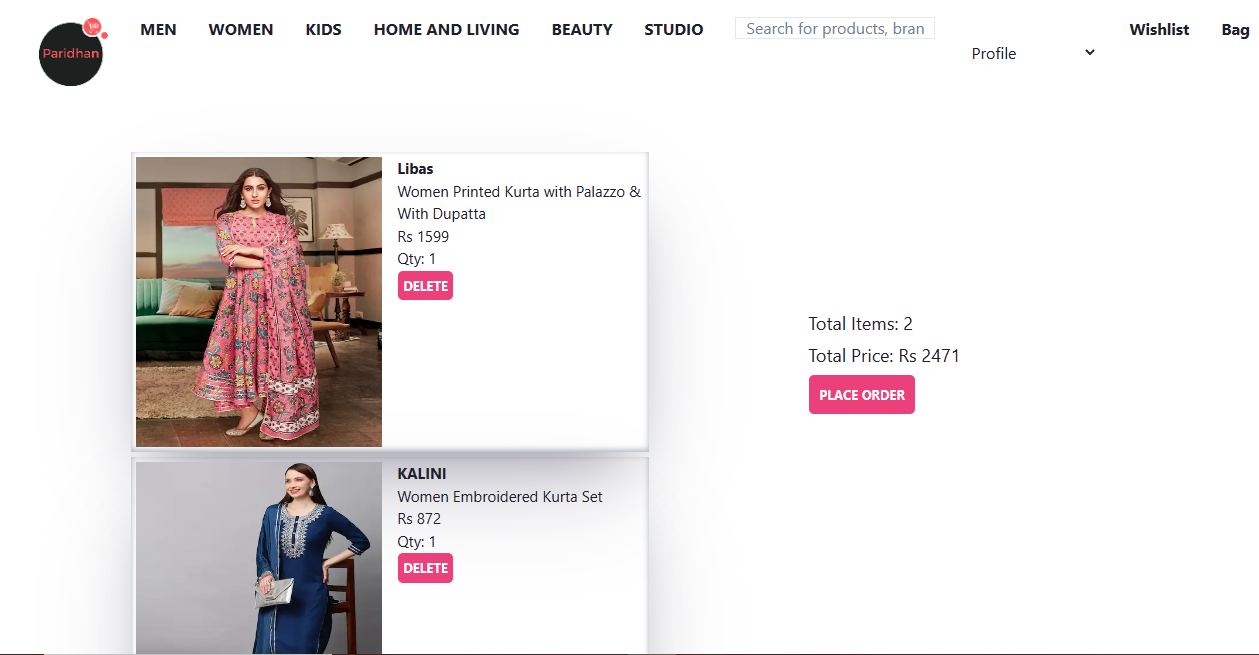Click 'Women Embroidered Kurta Set' title
This screenshot has height=655, width=1259.
point(500,497)
